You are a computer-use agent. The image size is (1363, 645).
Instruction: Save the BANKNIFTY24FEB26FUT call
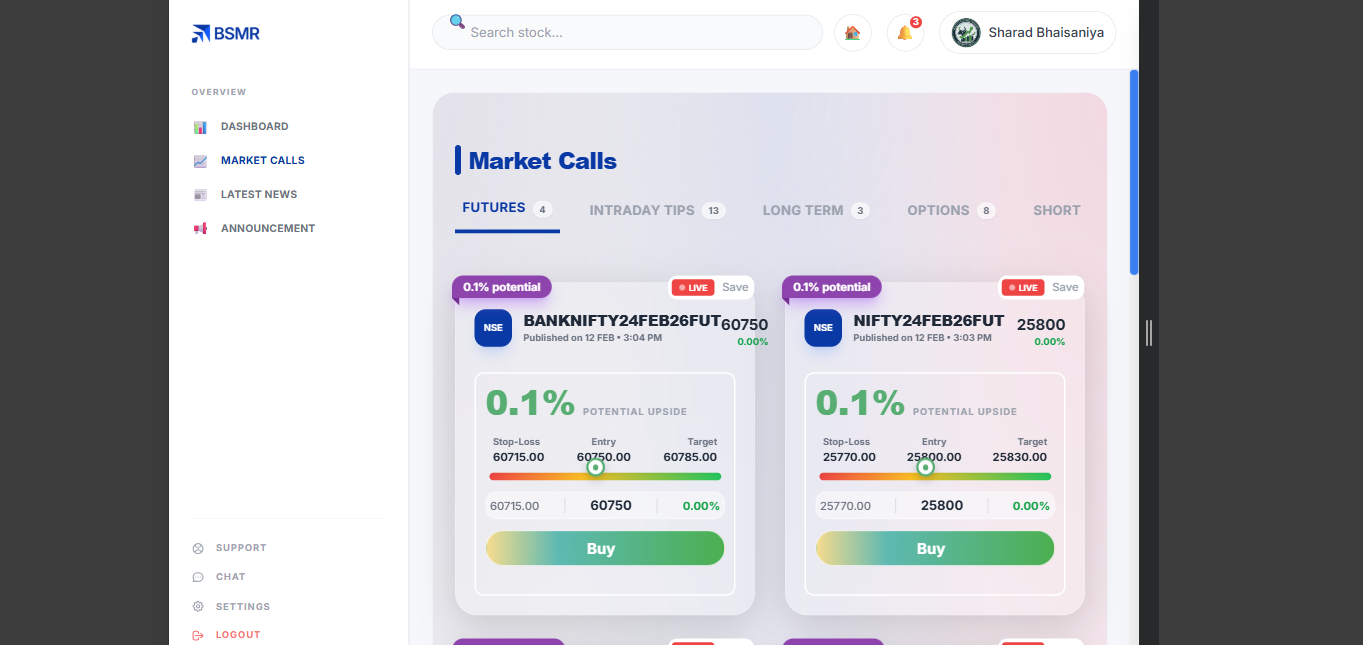pyautogui.click(x=735, y=288)
